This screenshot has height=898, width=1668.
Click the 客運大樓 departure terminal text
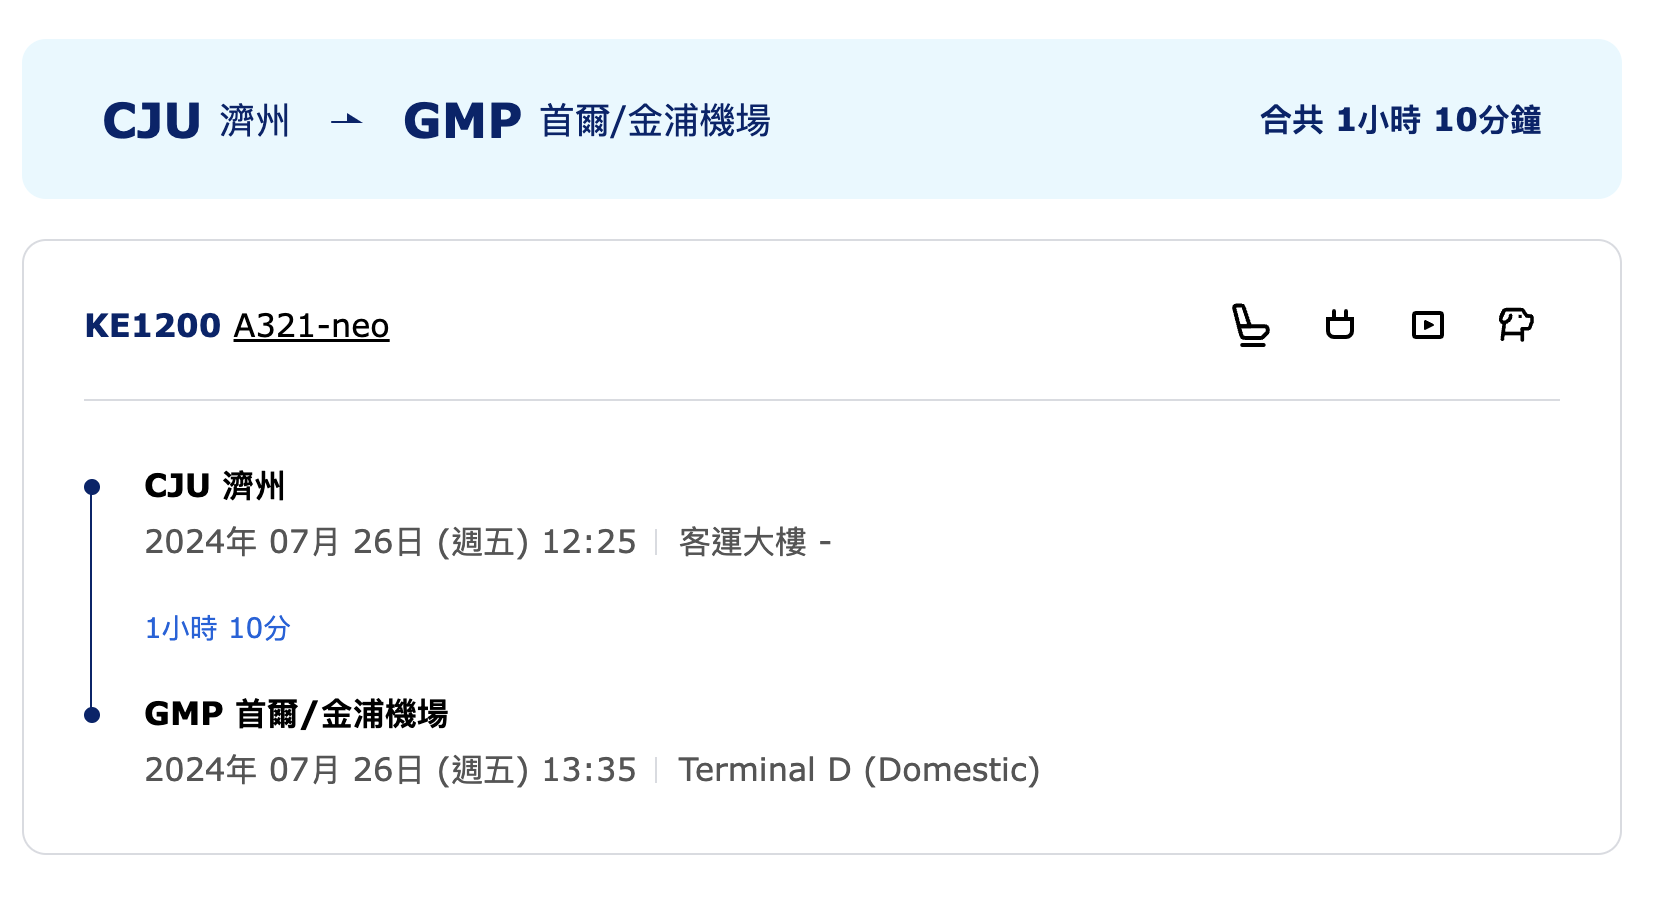click(x=743, y=542)
